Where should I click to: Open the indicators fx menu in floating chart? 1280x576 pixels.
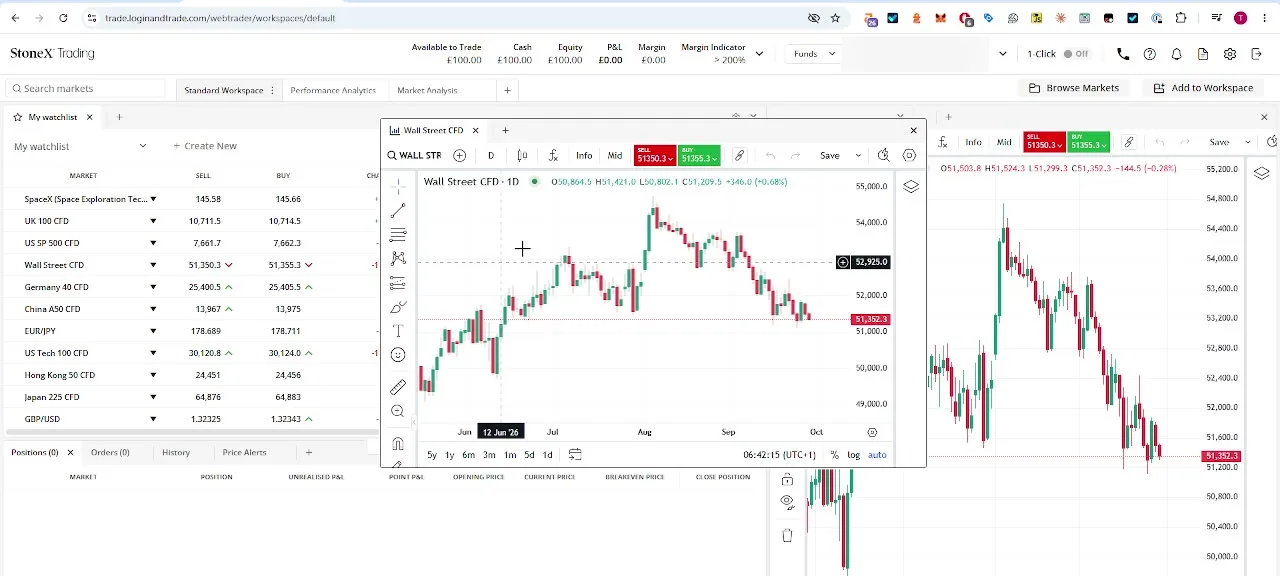pyautogui.click(x=553, y=155)
